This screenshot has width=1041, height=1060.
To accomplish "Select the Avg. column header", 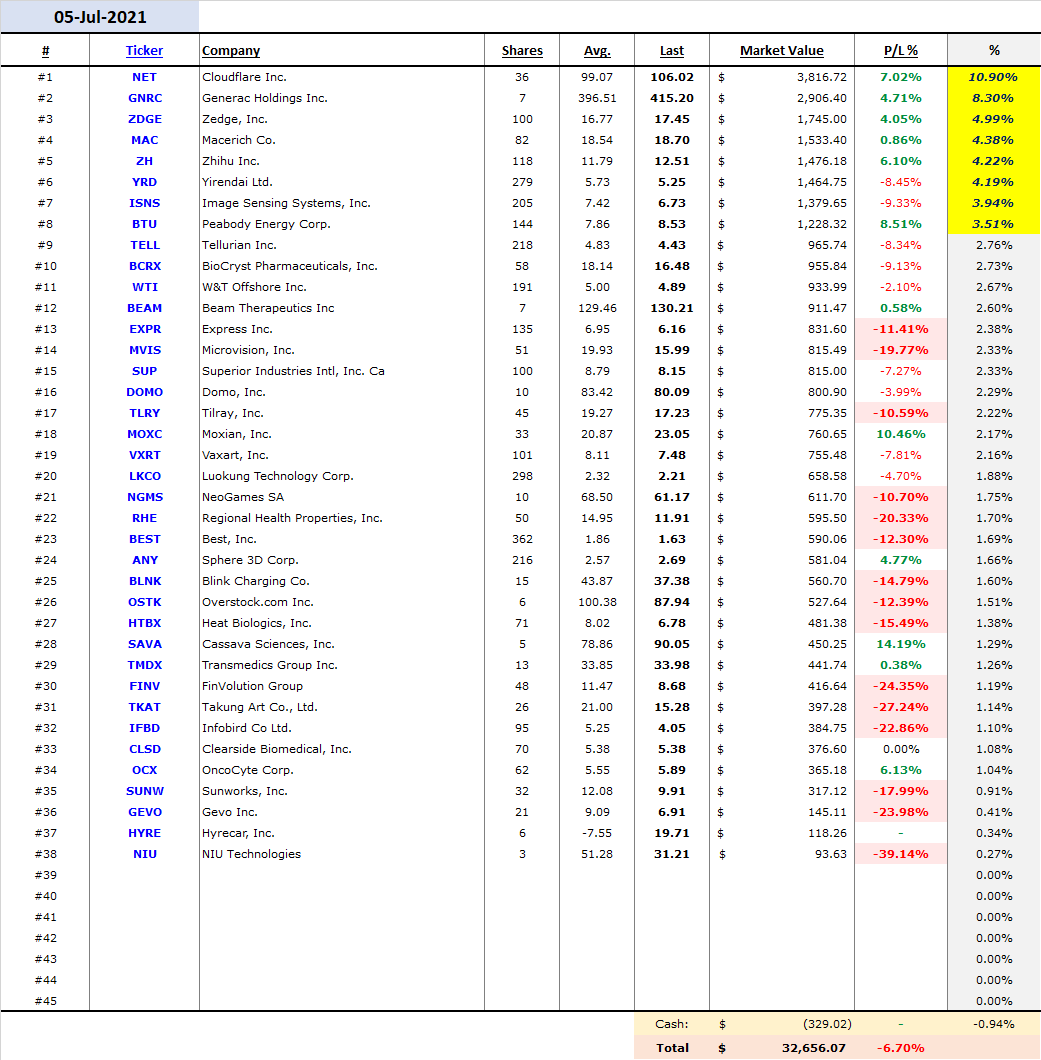I will [x=597, y=51].
